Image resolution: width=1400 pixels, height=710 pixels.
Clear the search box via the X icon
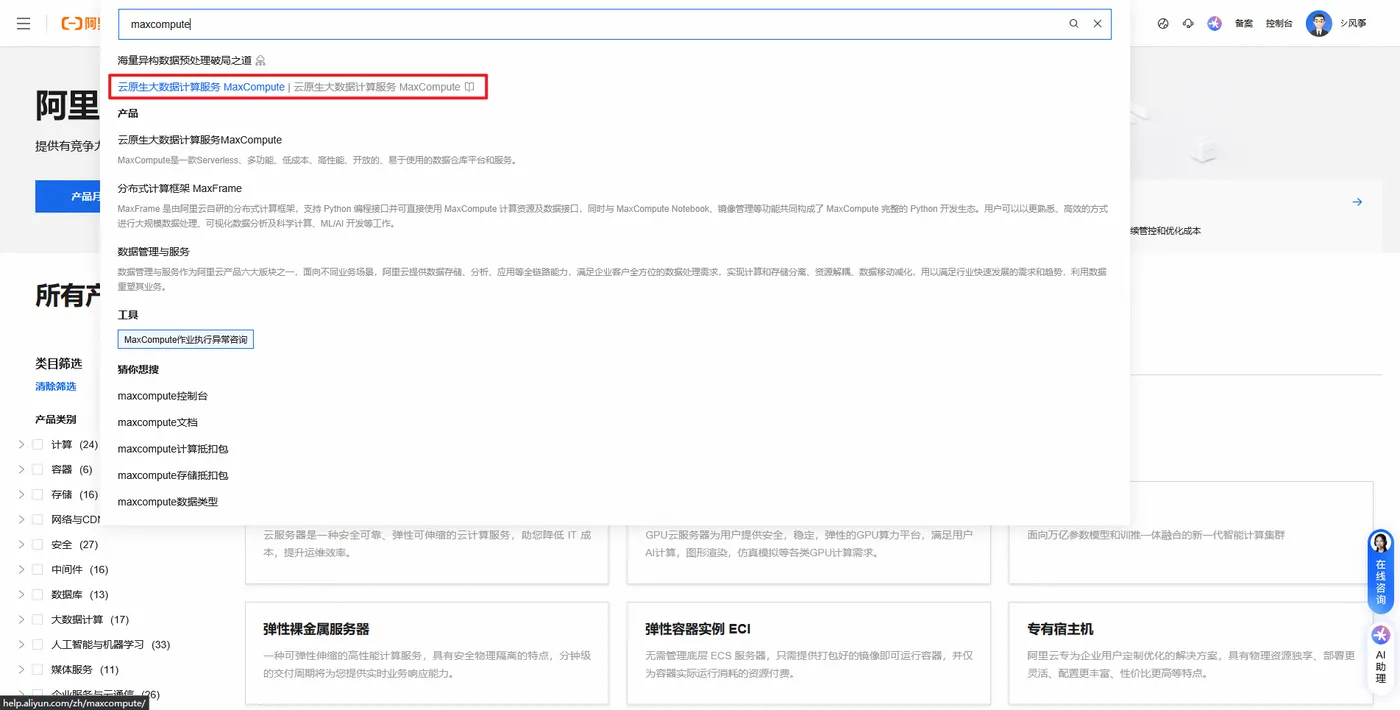point(1097,23)
